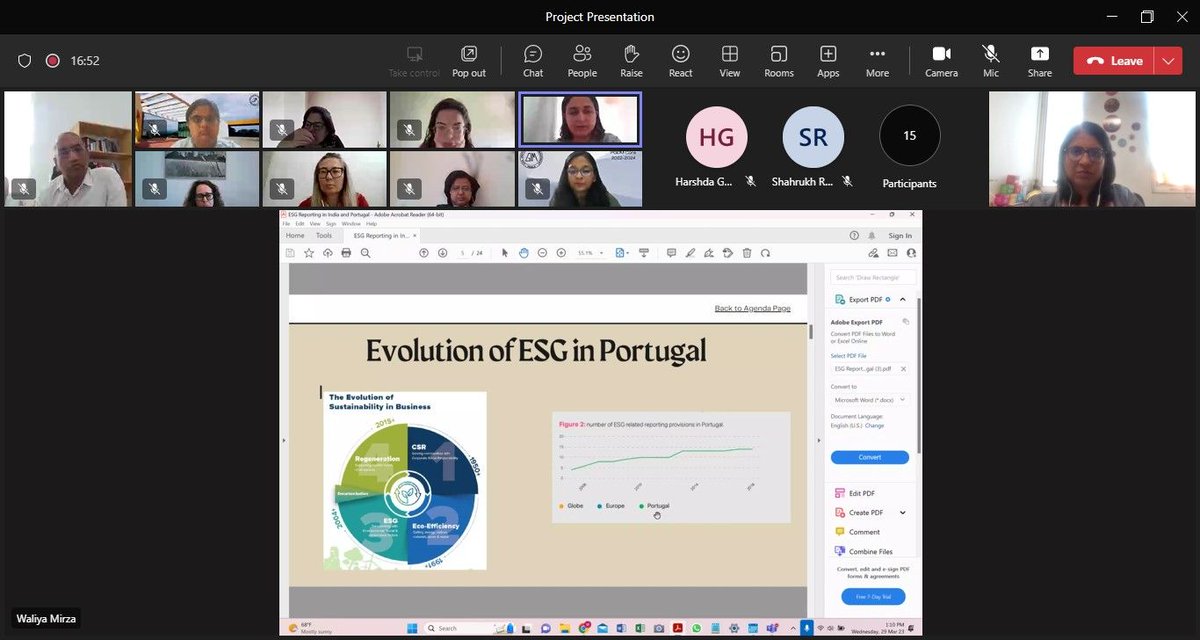Zoom out with the minus icon
The width and height of the screenshot is (1200, 640).
click(542, 253)
